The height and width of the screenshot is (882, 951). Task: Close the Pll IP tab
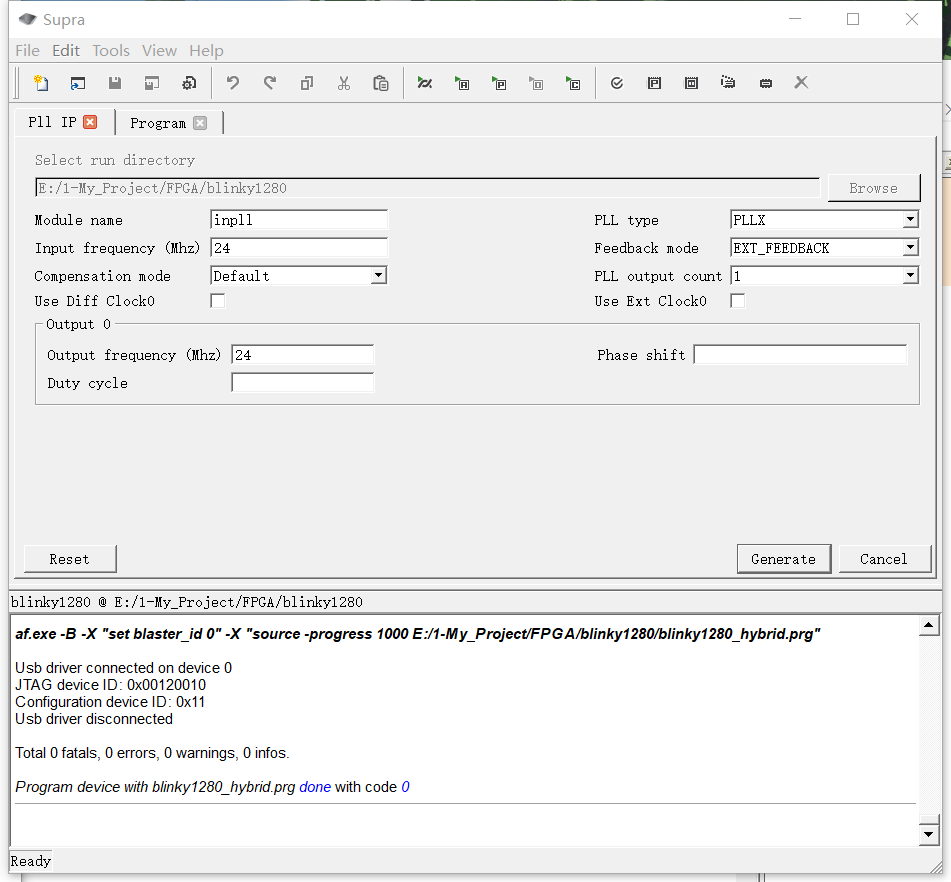(90, 122)
